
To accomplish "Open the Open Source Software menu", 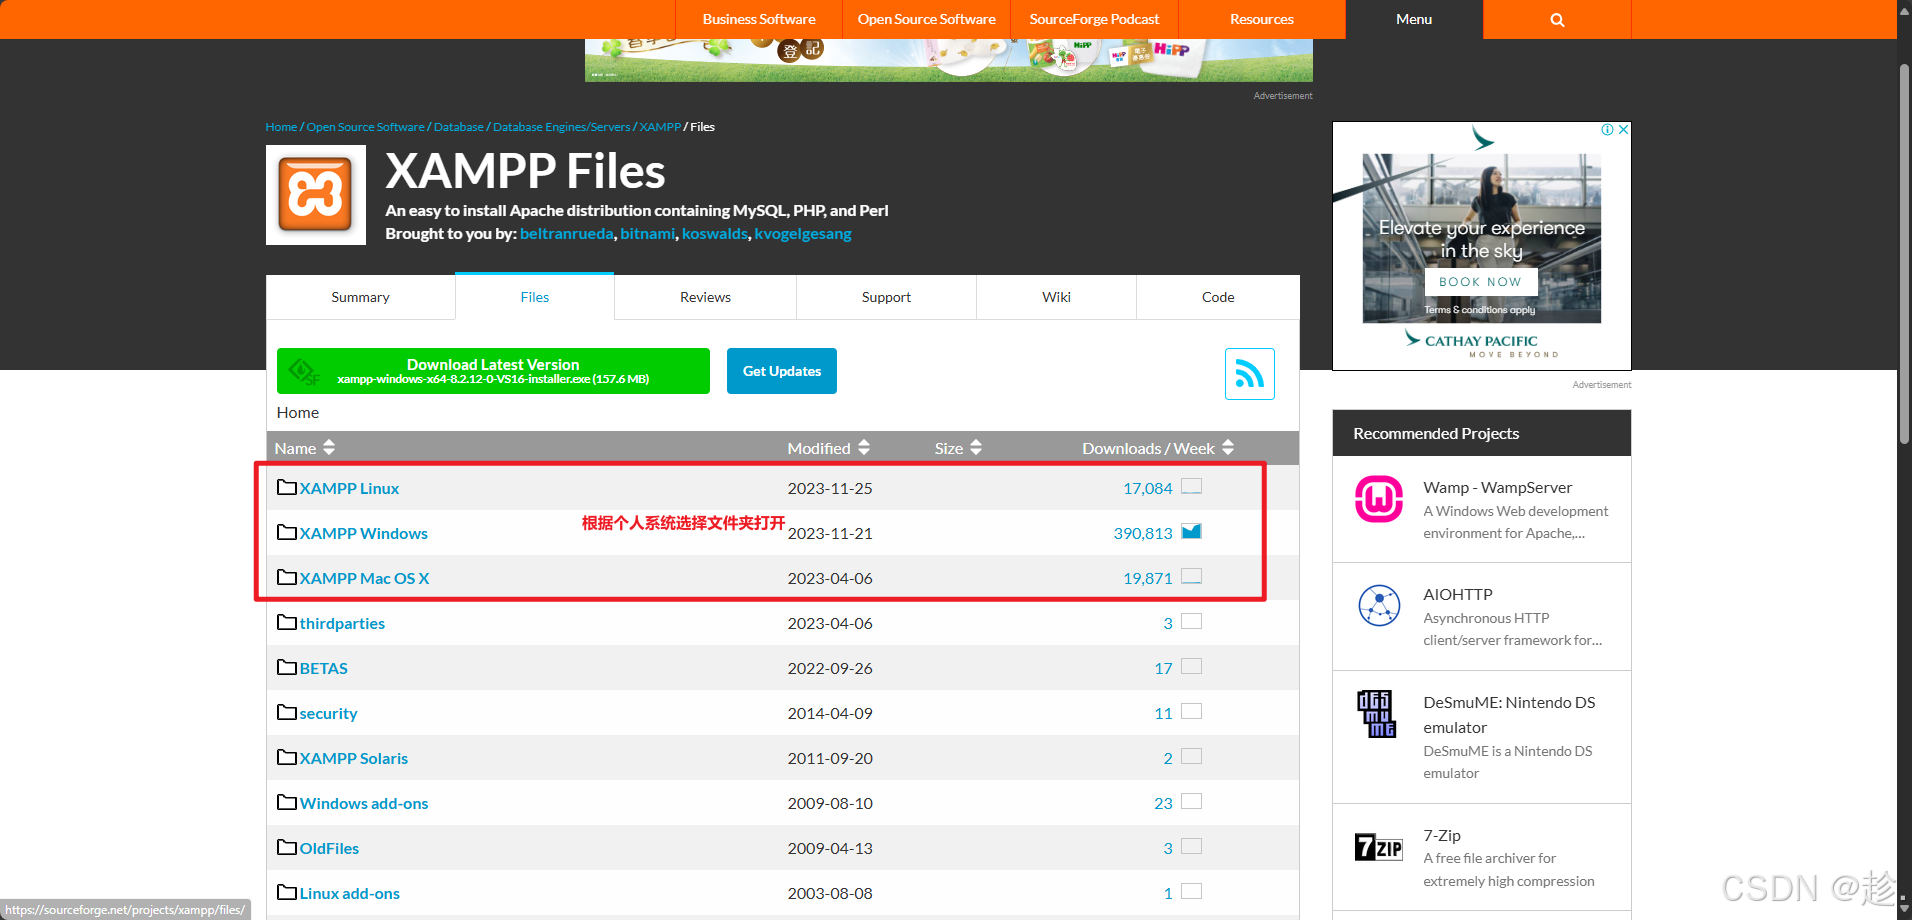I will point(927,19).
